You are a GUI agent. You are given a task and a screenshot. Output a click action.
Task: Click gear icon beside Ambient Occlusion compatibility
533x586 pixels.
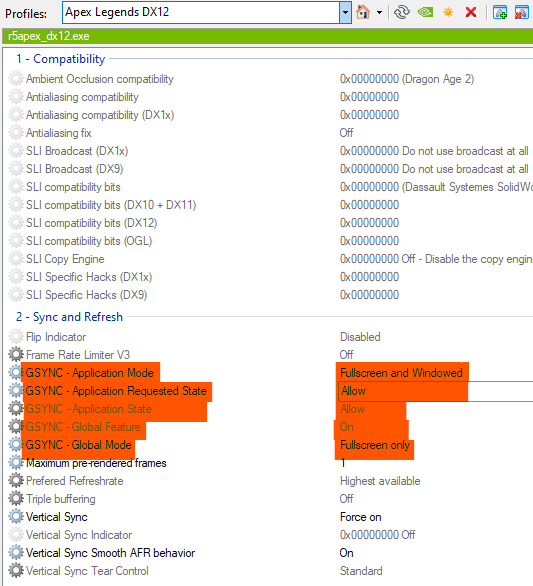(16, 78)
